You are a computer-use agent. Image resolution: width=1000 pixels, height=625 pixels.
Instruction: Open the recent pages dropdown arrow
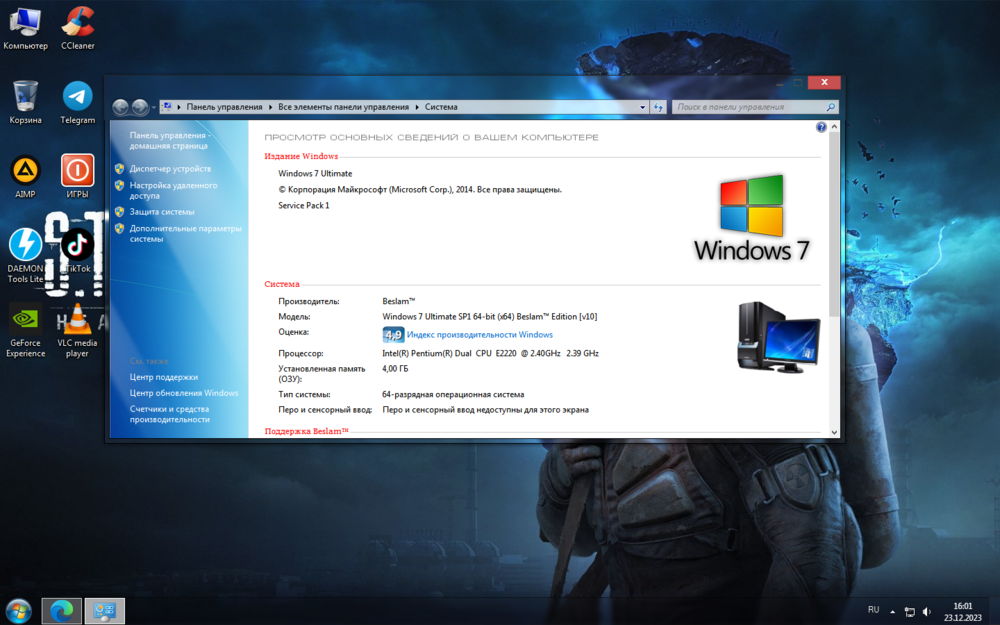(154, 108)
